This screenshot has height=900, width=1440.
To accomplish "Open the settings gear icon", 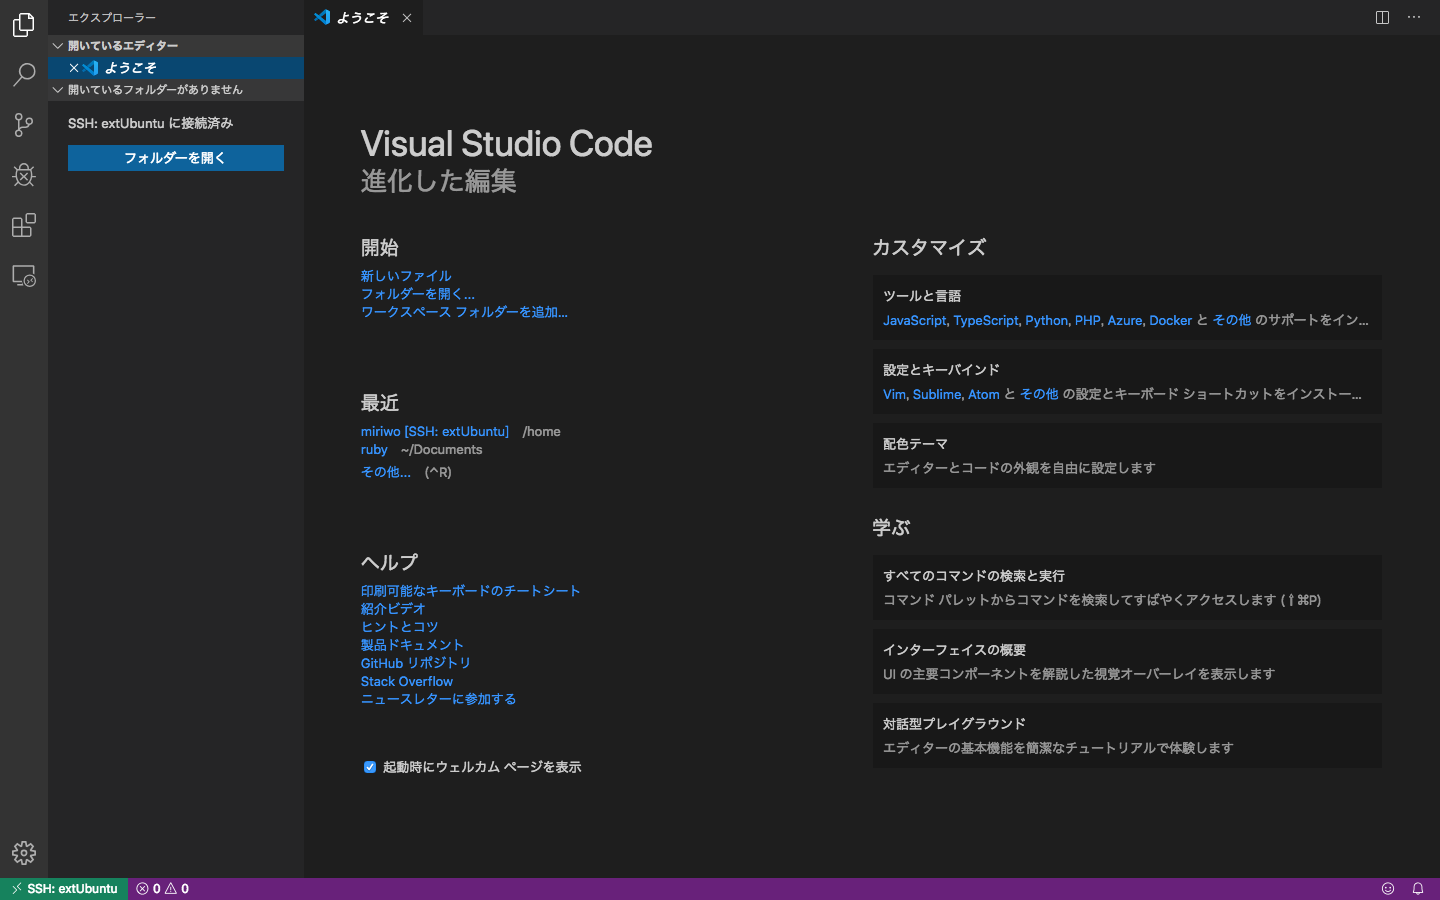I will pyautogui.click(x=23, y=853).
